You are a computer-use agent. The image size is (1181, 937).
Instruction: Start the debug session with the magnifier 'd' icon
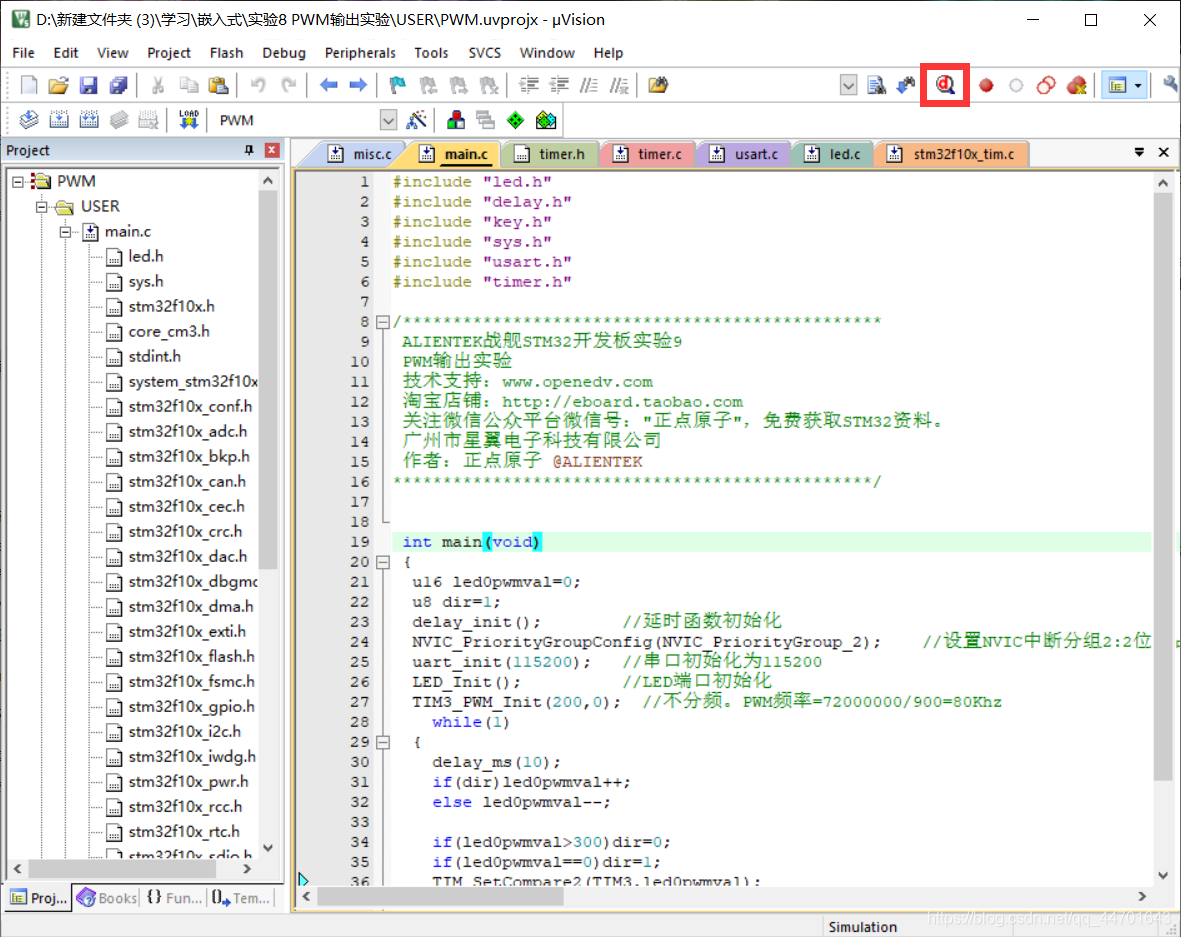944,85
